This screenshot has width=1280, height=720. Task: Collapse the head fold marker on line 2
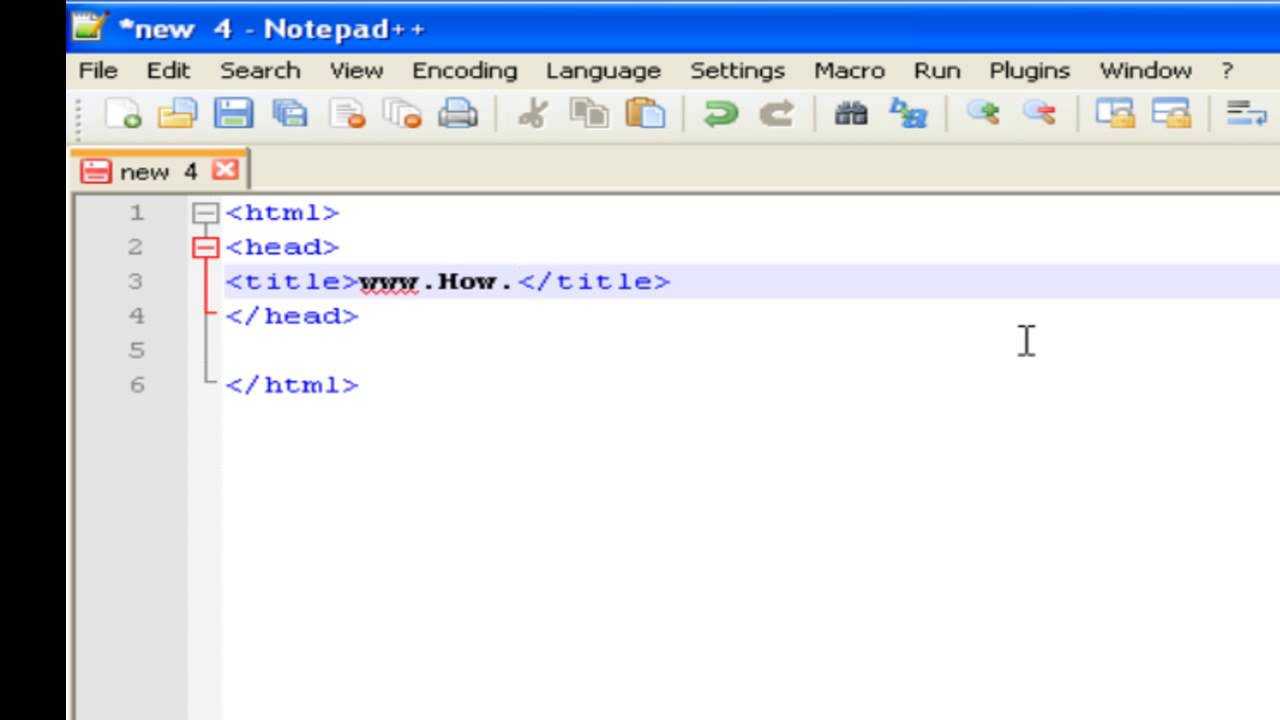coord(205,247)
